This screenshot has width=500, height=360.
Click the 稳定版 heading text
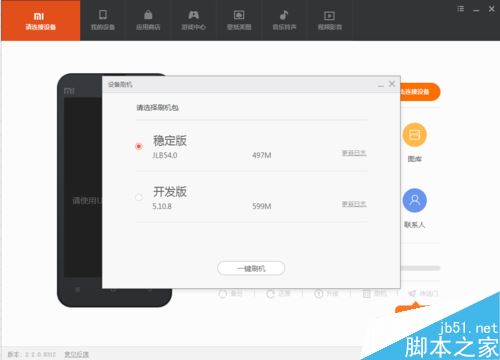[170, 140]
